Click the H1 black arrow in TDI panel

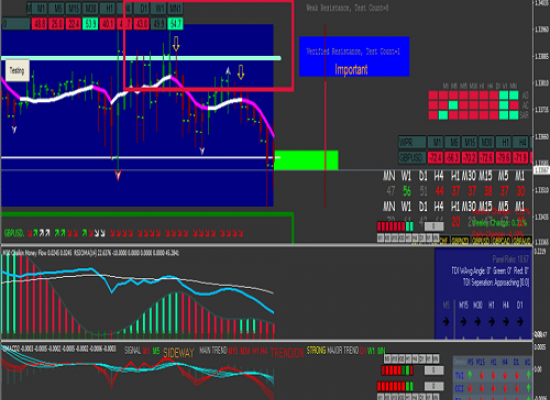pyautogui.click(x=492, y=321)
